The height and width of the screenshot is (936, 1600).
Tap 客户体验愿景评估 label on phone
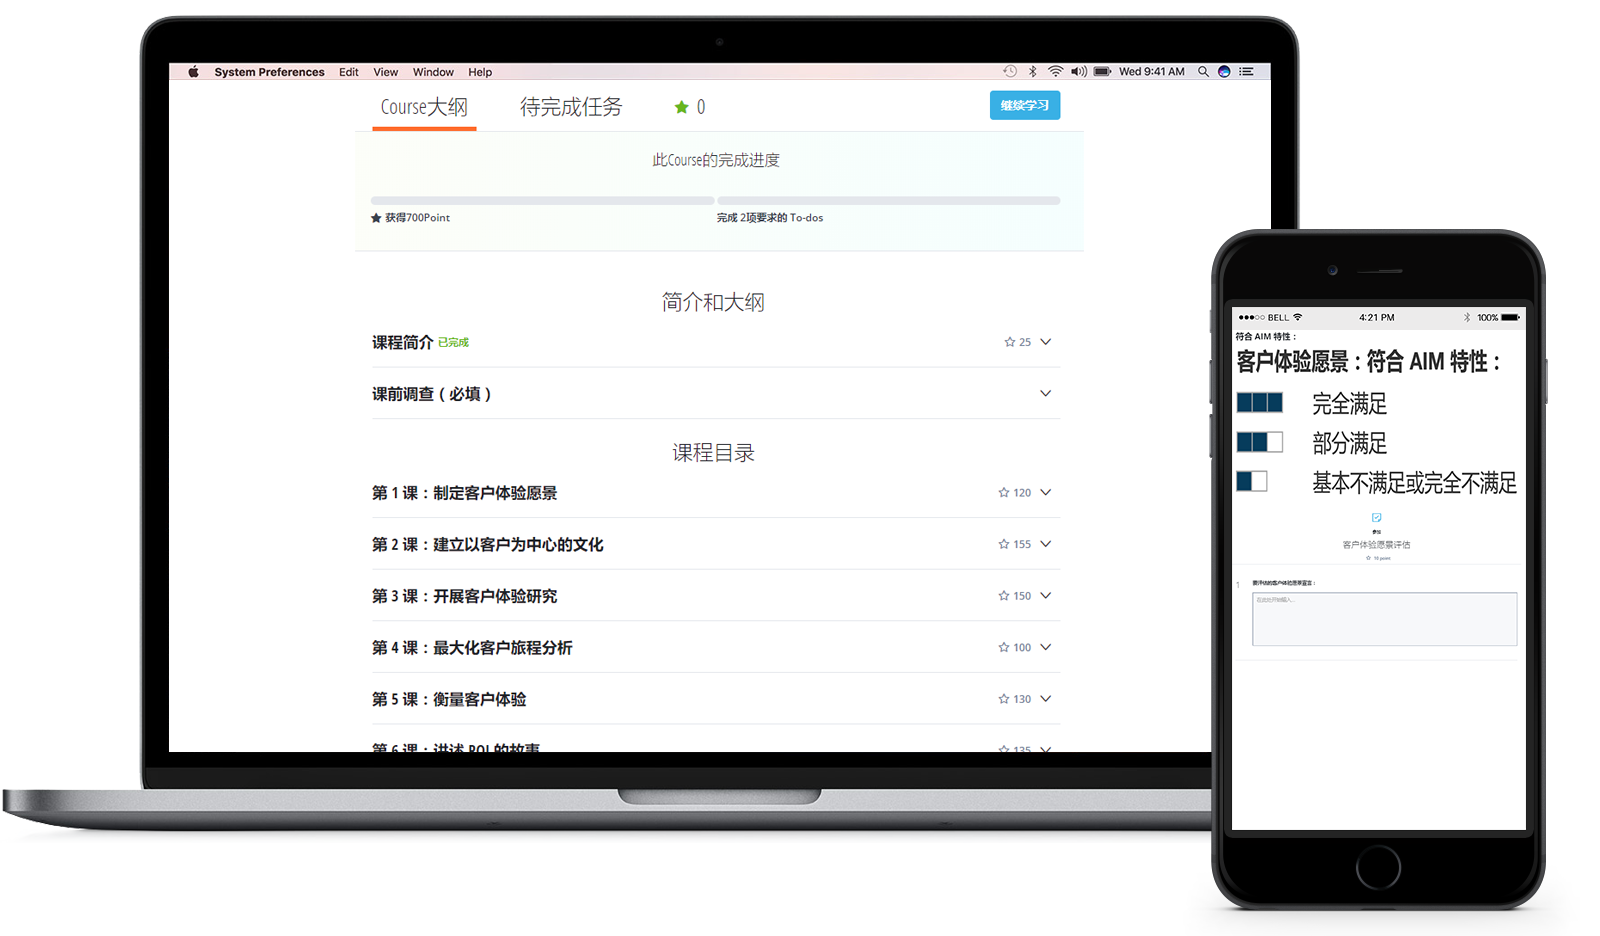(1376, 545)
